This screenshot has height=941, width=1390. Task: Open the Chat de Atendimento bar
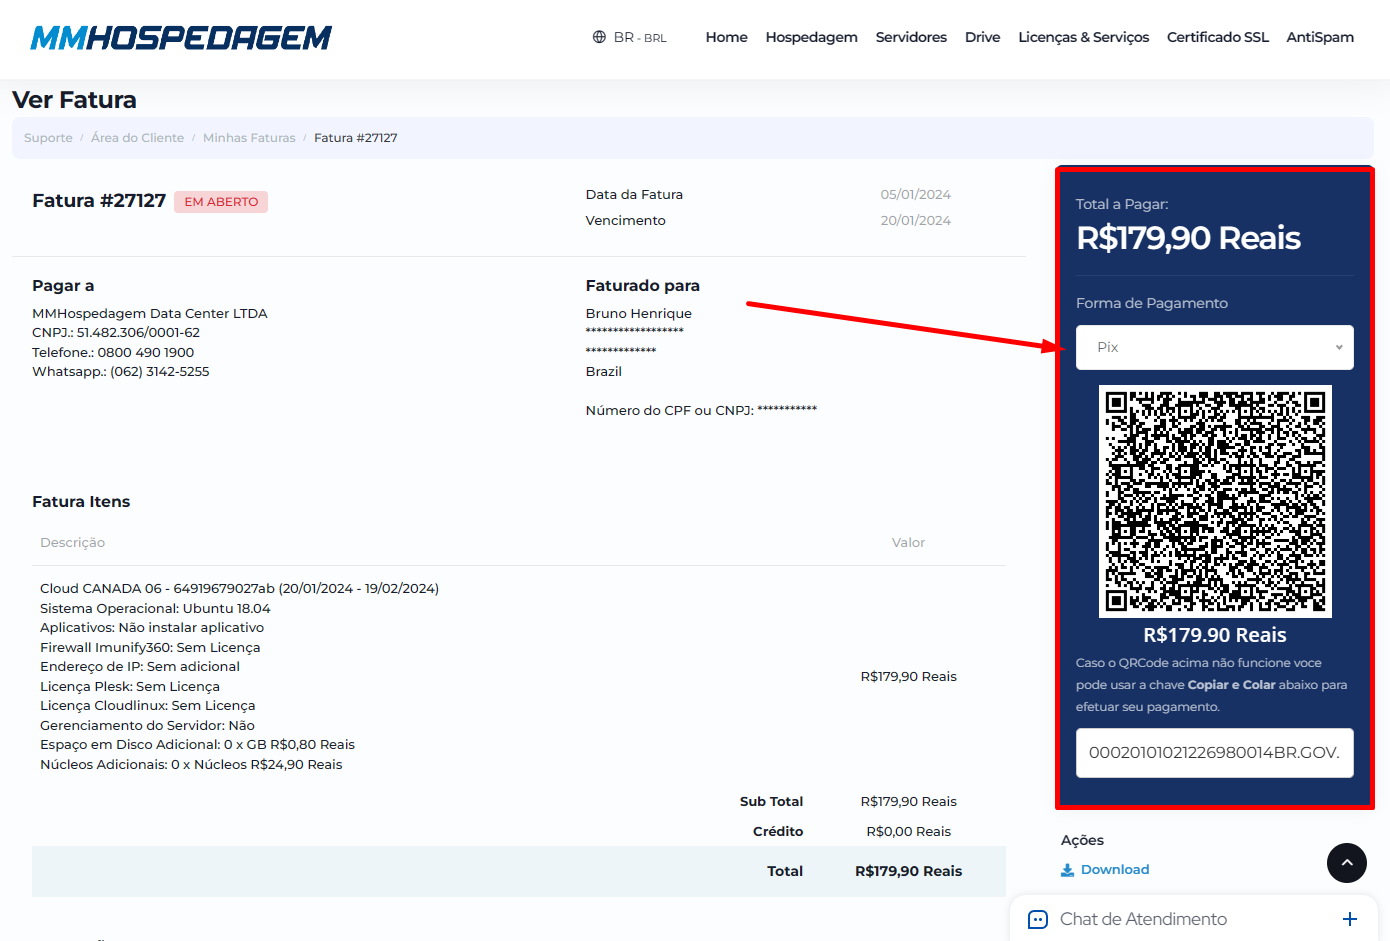tap(1194, 918)
